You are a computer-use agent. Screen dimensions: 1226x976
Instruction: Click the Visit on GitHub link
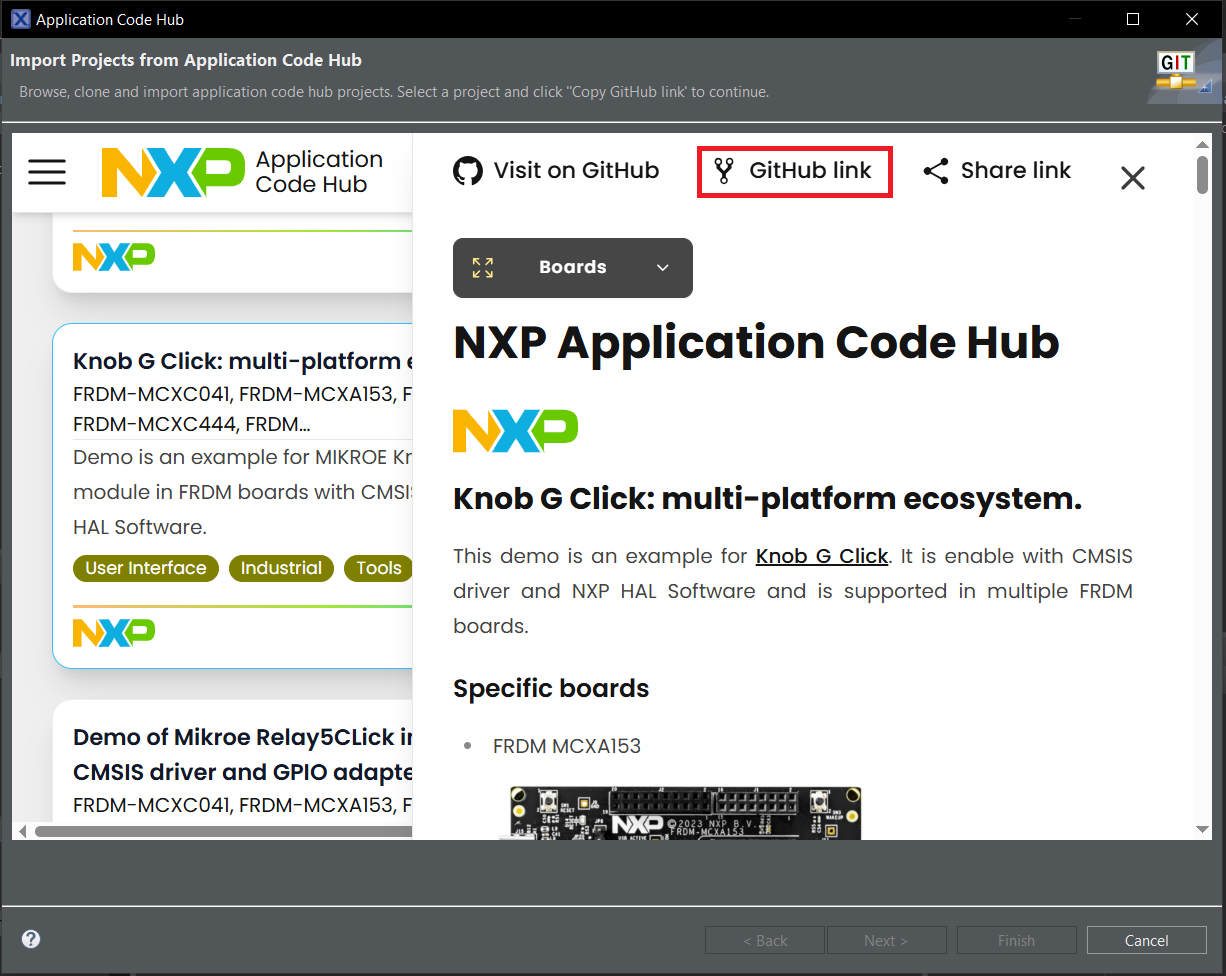pos(576,171)
